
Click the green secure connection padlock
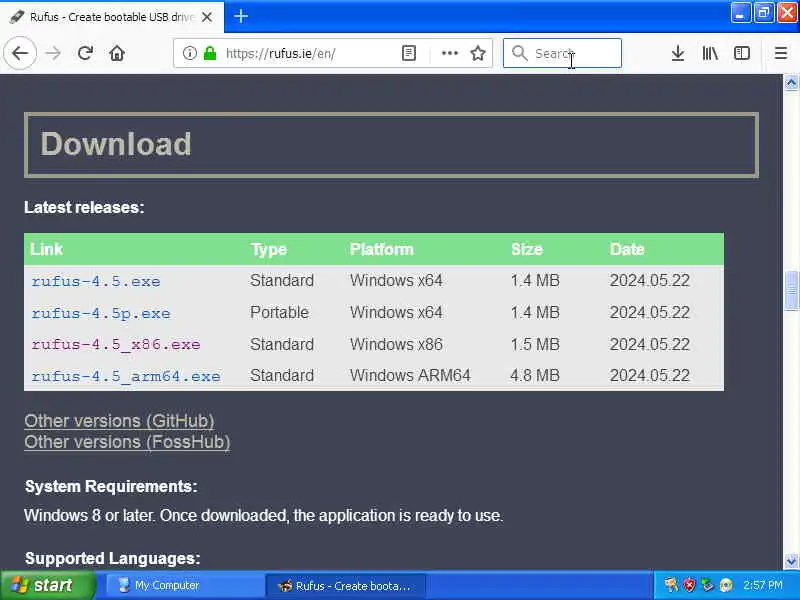click(x=210, y=53)
